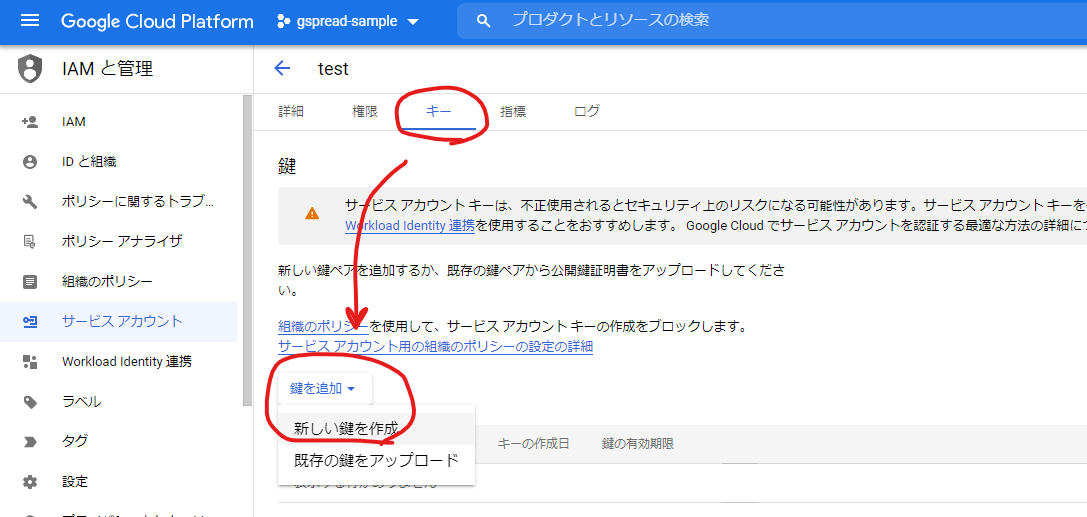Viewport: 1087px width, 517px height.
Task: Choose 既存の鍵をアップロード menu option
Action: 376,461
